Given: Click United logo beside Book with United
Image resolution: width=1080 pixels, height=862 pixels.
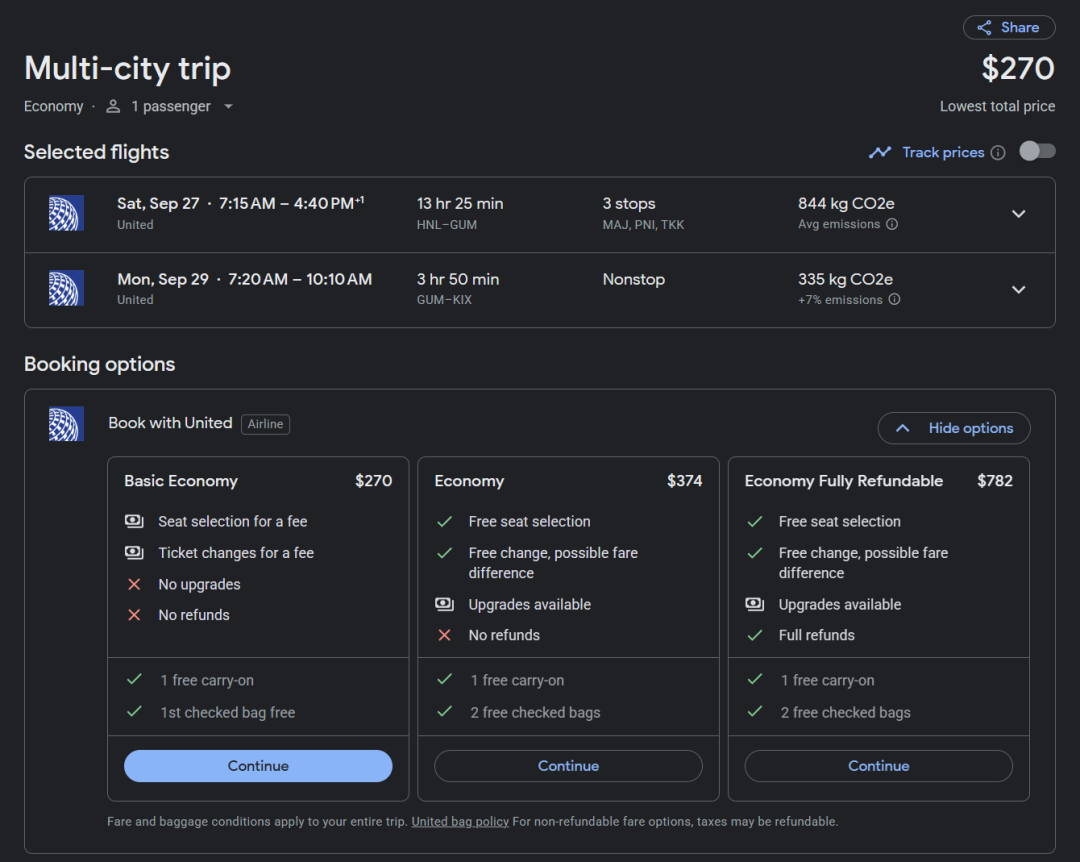Looking at the screenshot, I should tap(66, 424).
